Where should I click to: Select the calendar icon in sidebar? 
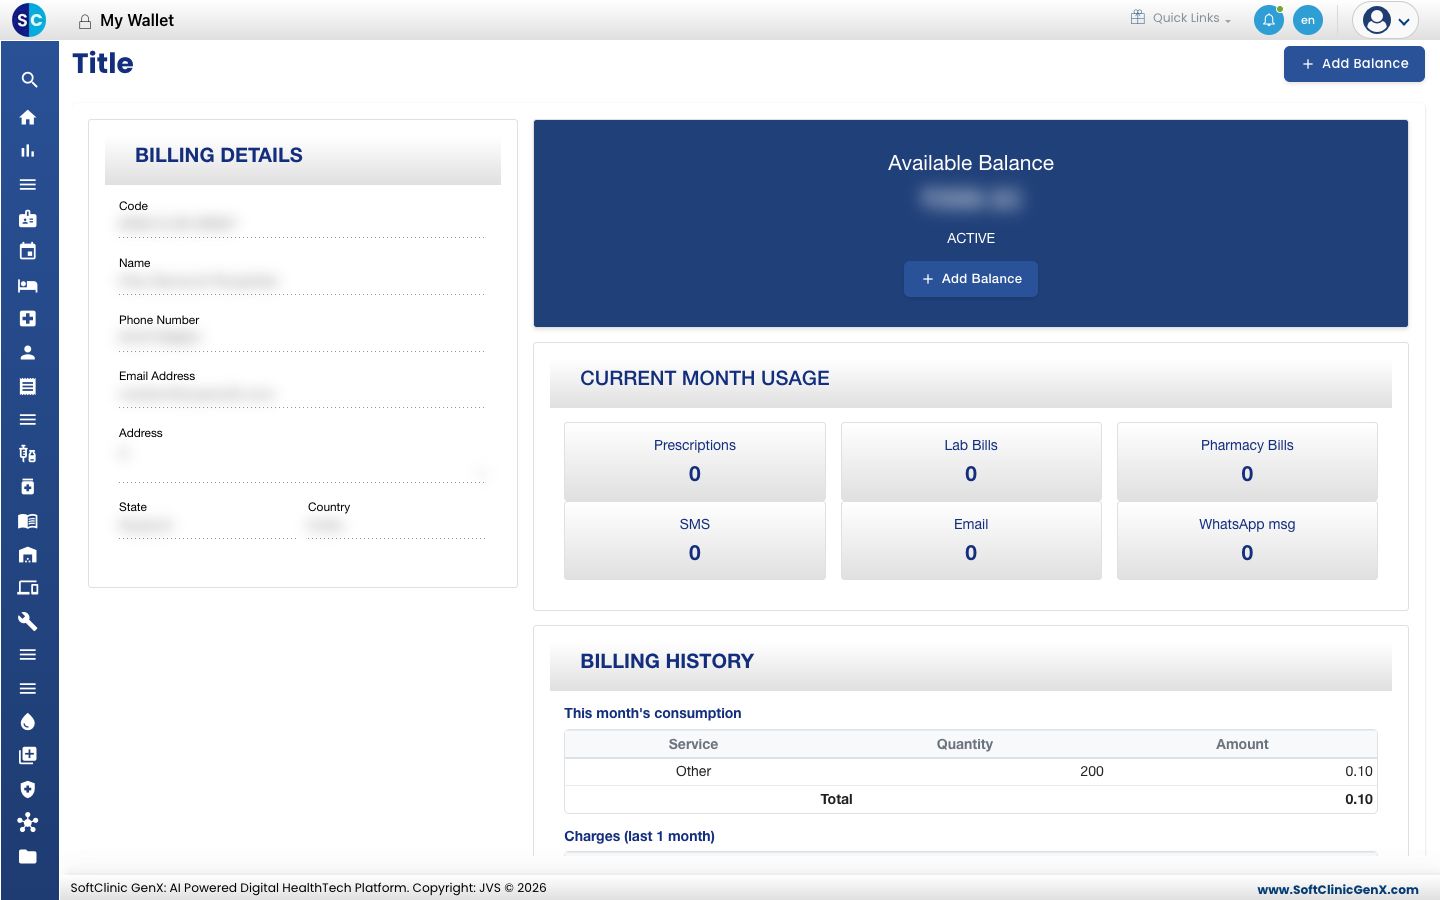(28, 251)
